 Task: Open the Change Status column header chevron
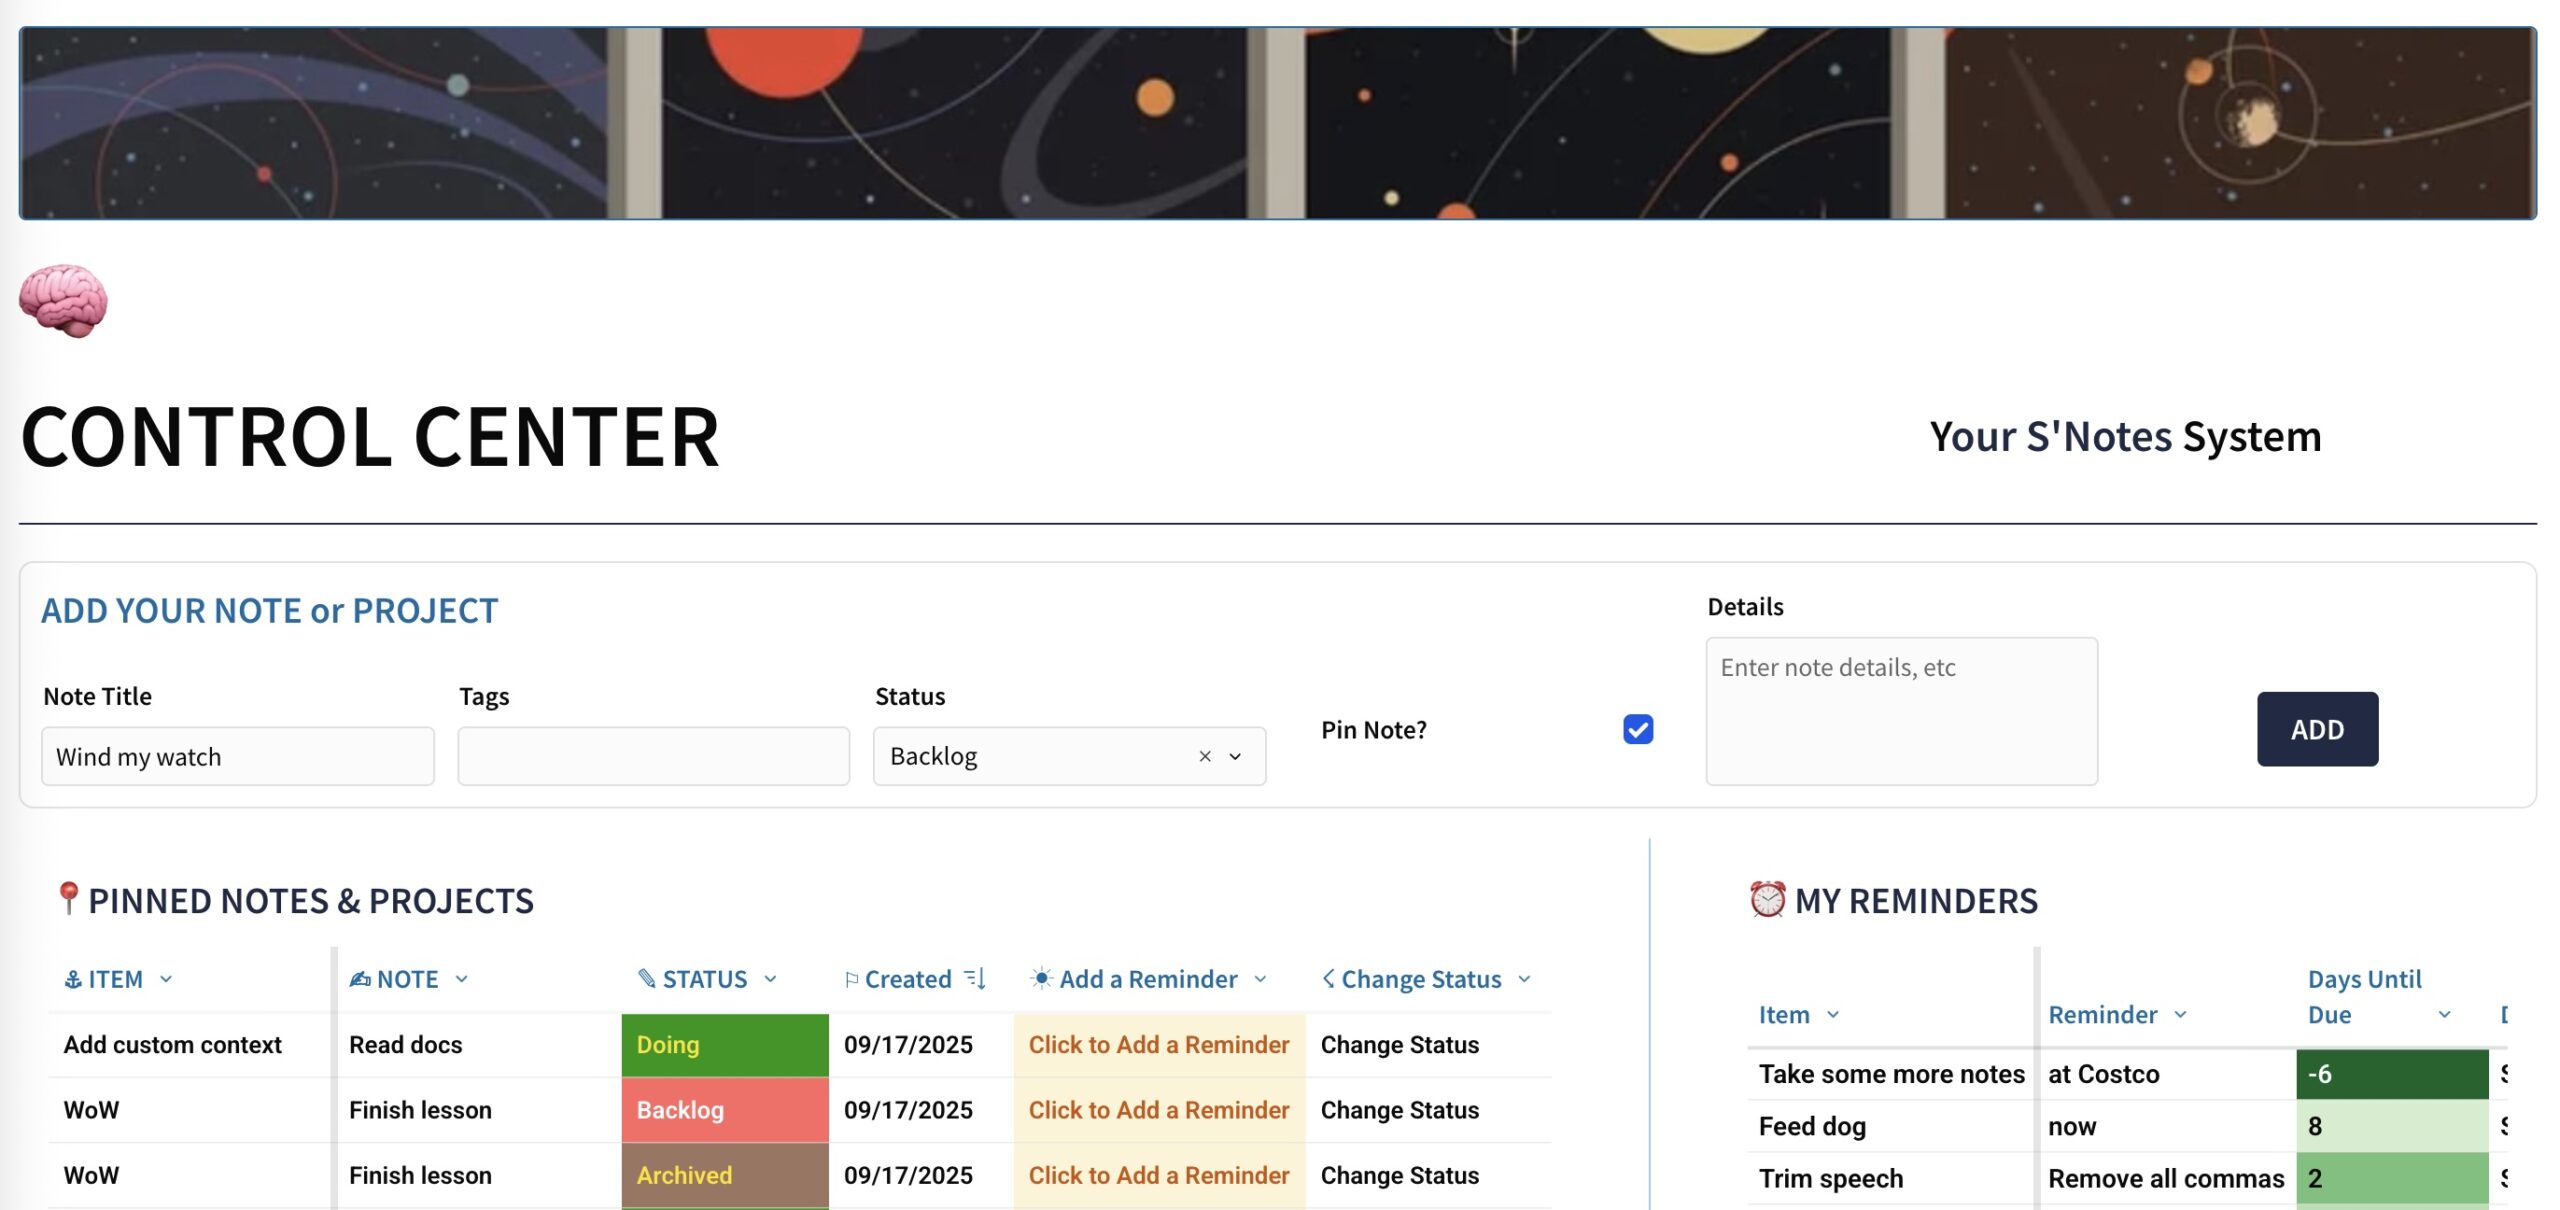(x=1524, y=979)
